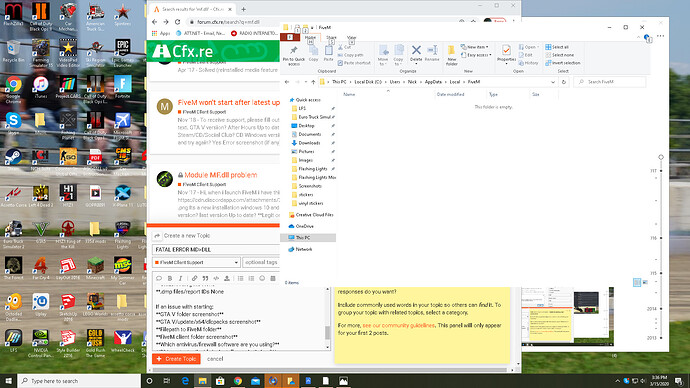This screenshot has width=690, height=388.
Task: Click Invert selection in Explorer ribbon
Action: click(x=563, y=63)
